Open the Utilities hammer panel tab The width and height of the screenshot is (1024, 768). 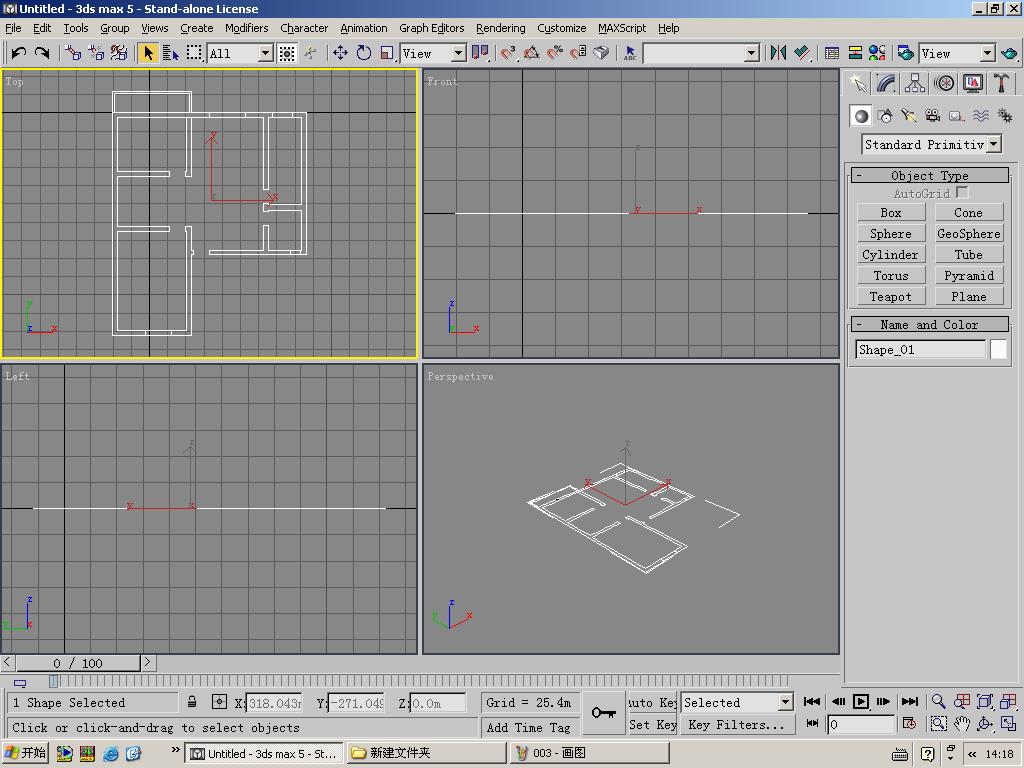click(x=1001, y=84)
